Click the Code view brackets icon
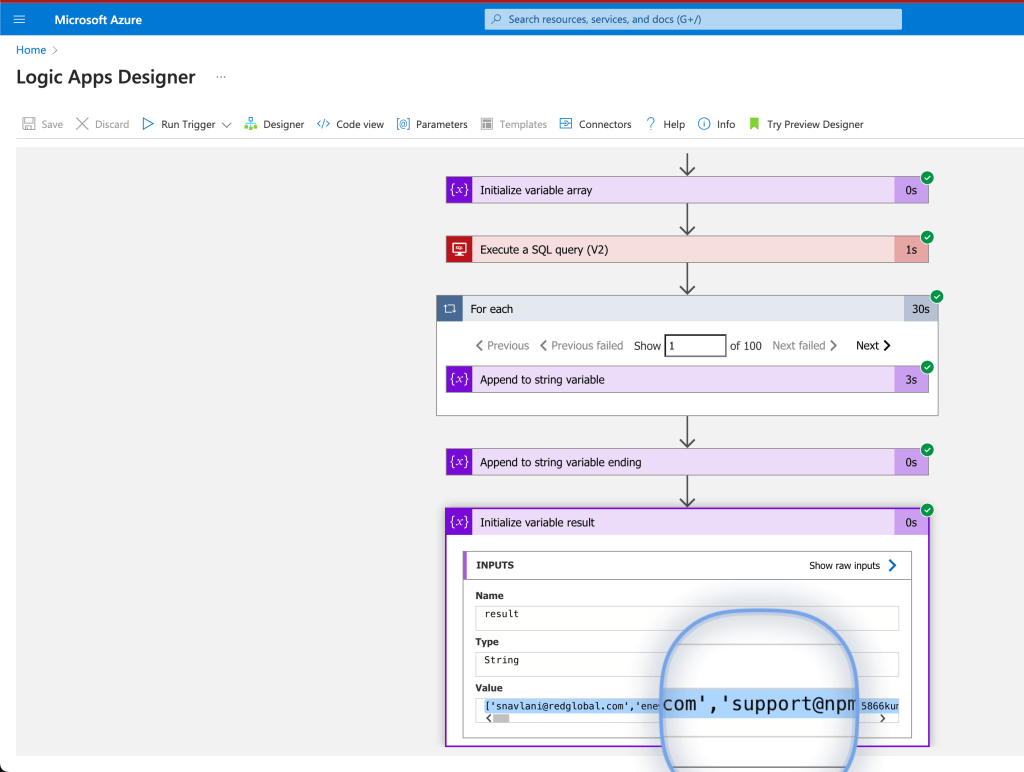The height and width of the screenshot is (772, 1024). (x=323, y=124)
